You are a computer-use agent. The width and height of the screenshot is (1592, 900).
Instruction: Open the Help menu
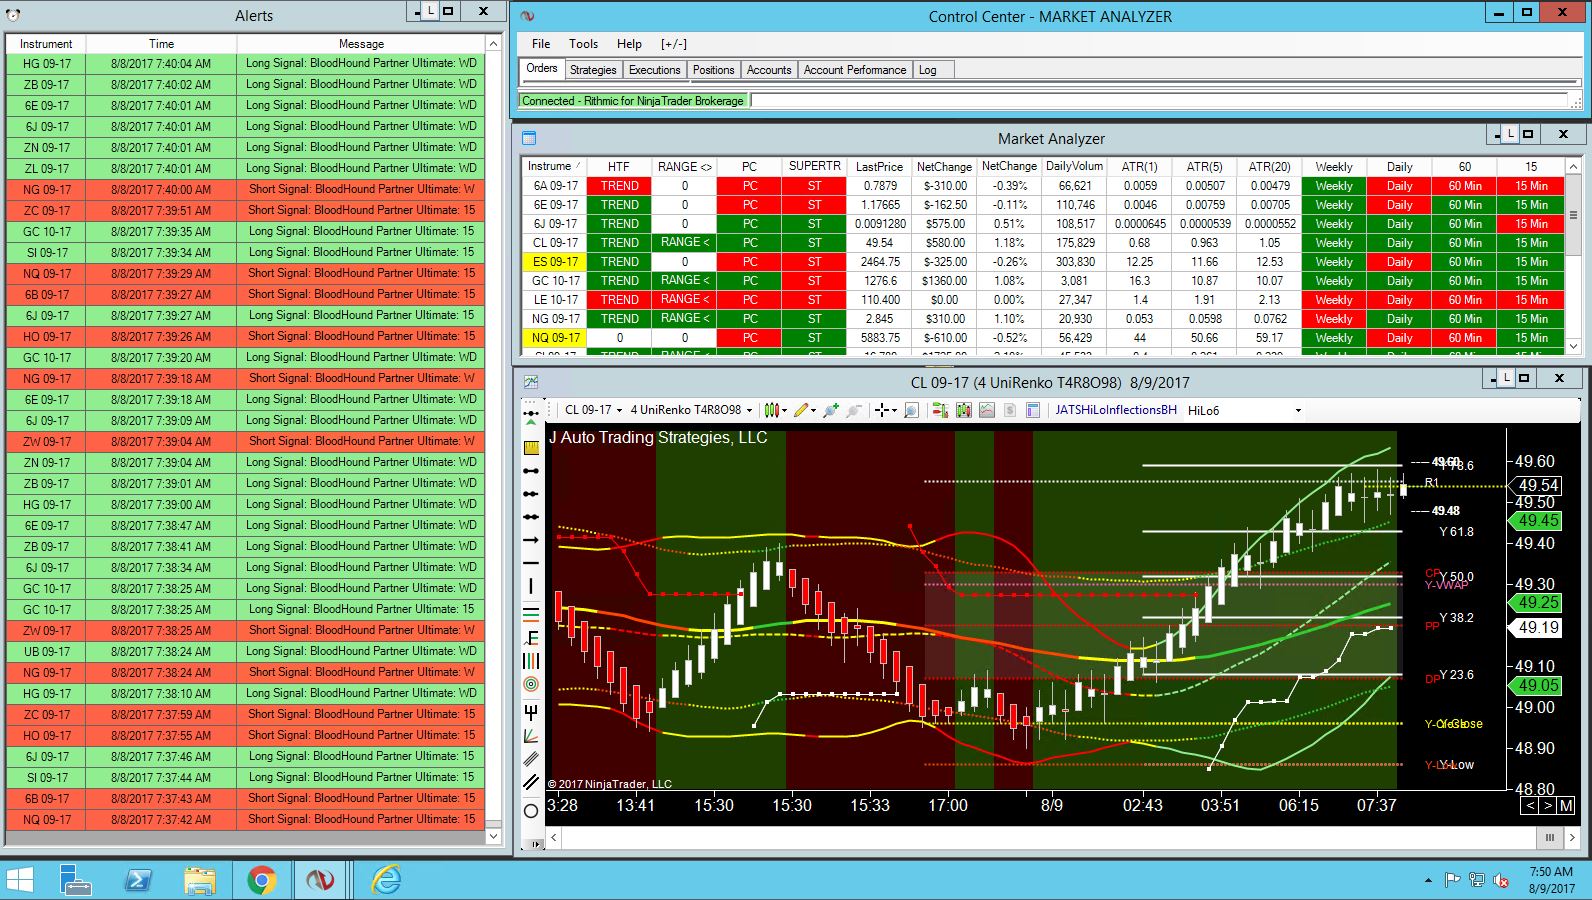coord(629,44)
